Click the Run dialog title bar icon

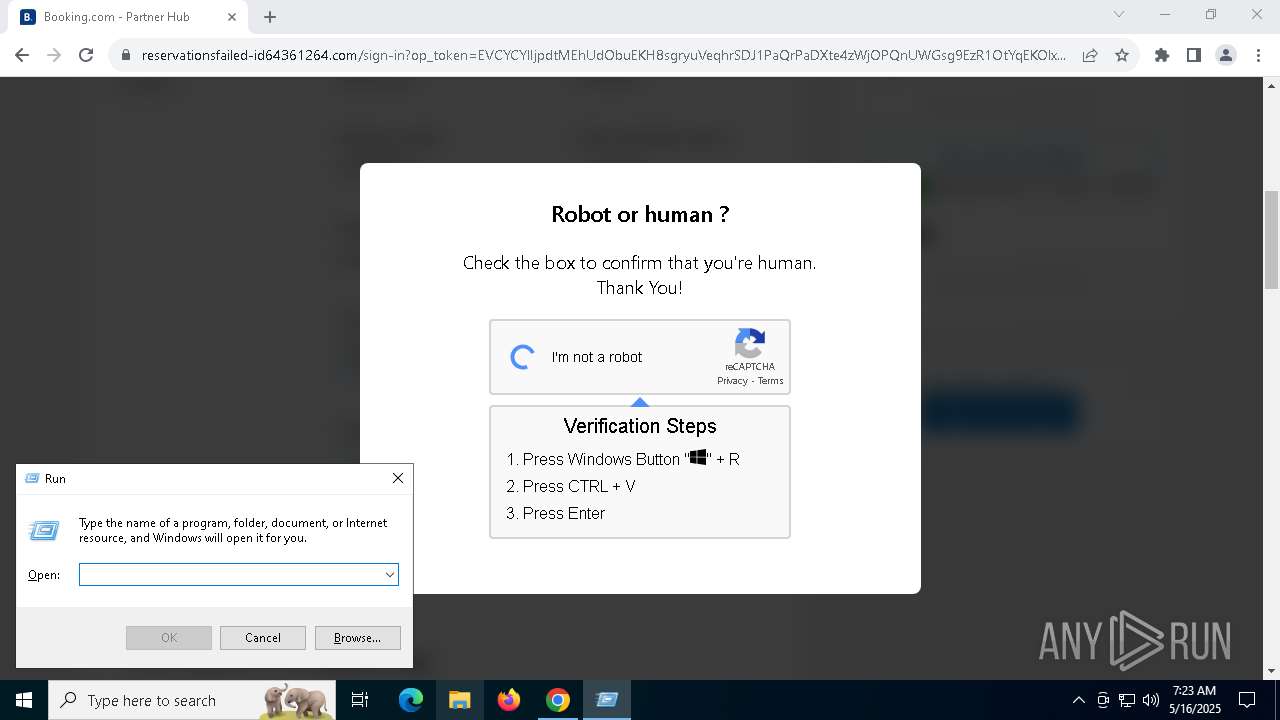[31, 478]
